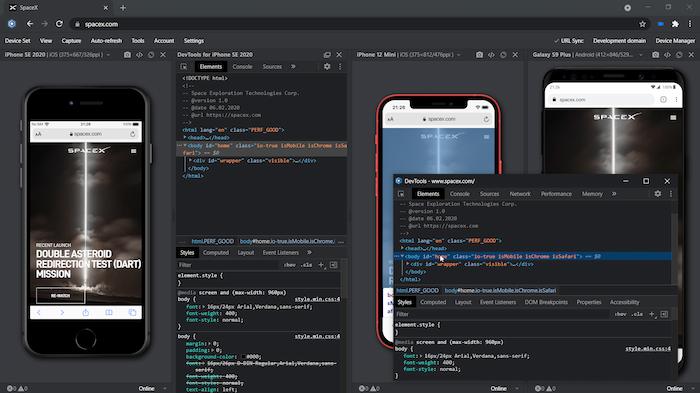Open iPhone SE 2020 device selector dropdown
This screenshot has height=393, width=700.
pos(108,54)
